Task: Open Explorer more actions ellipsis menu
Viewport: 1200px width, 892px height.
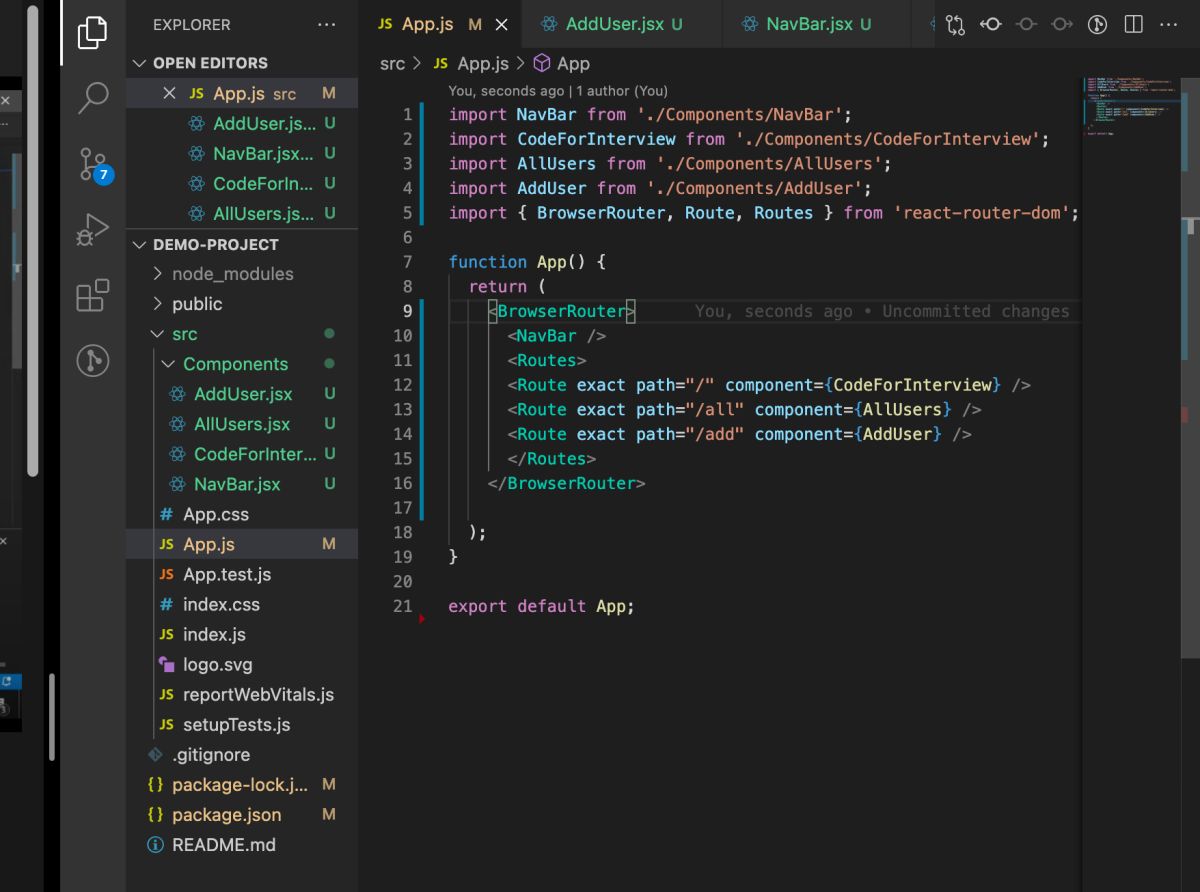Action: pos(326,24)
